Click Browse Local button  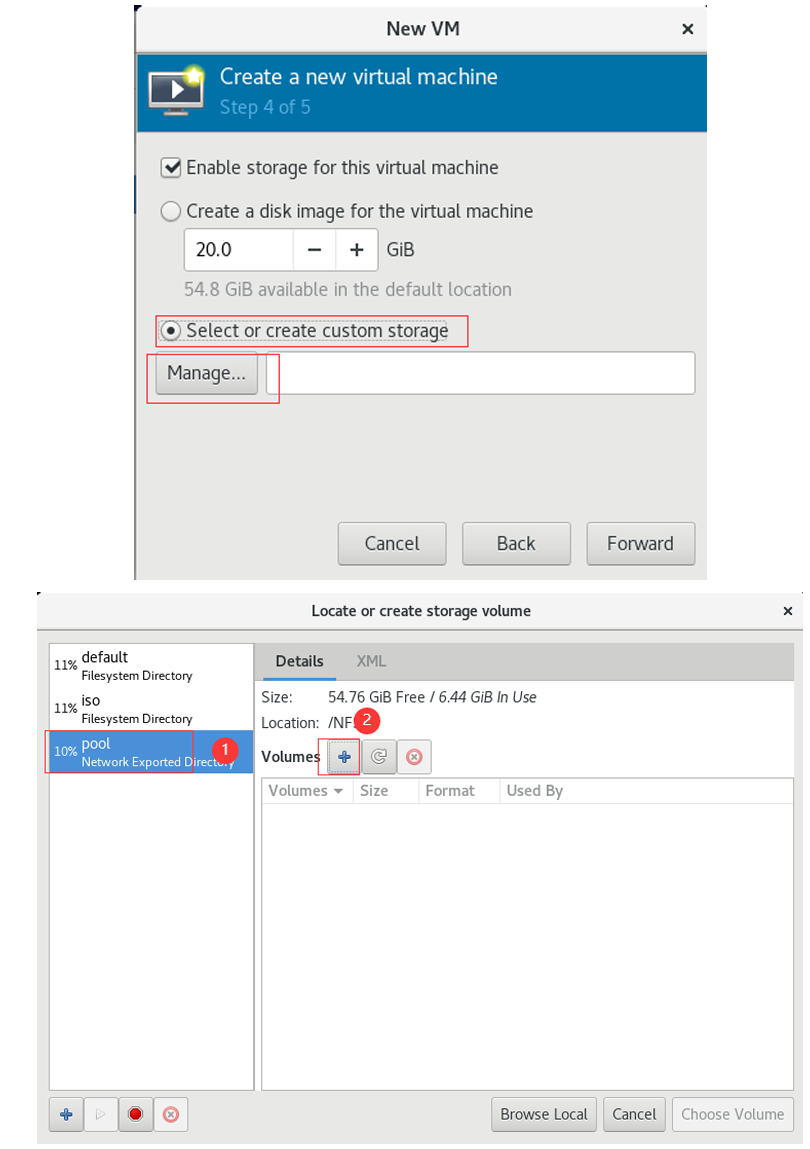[544, 1115]
